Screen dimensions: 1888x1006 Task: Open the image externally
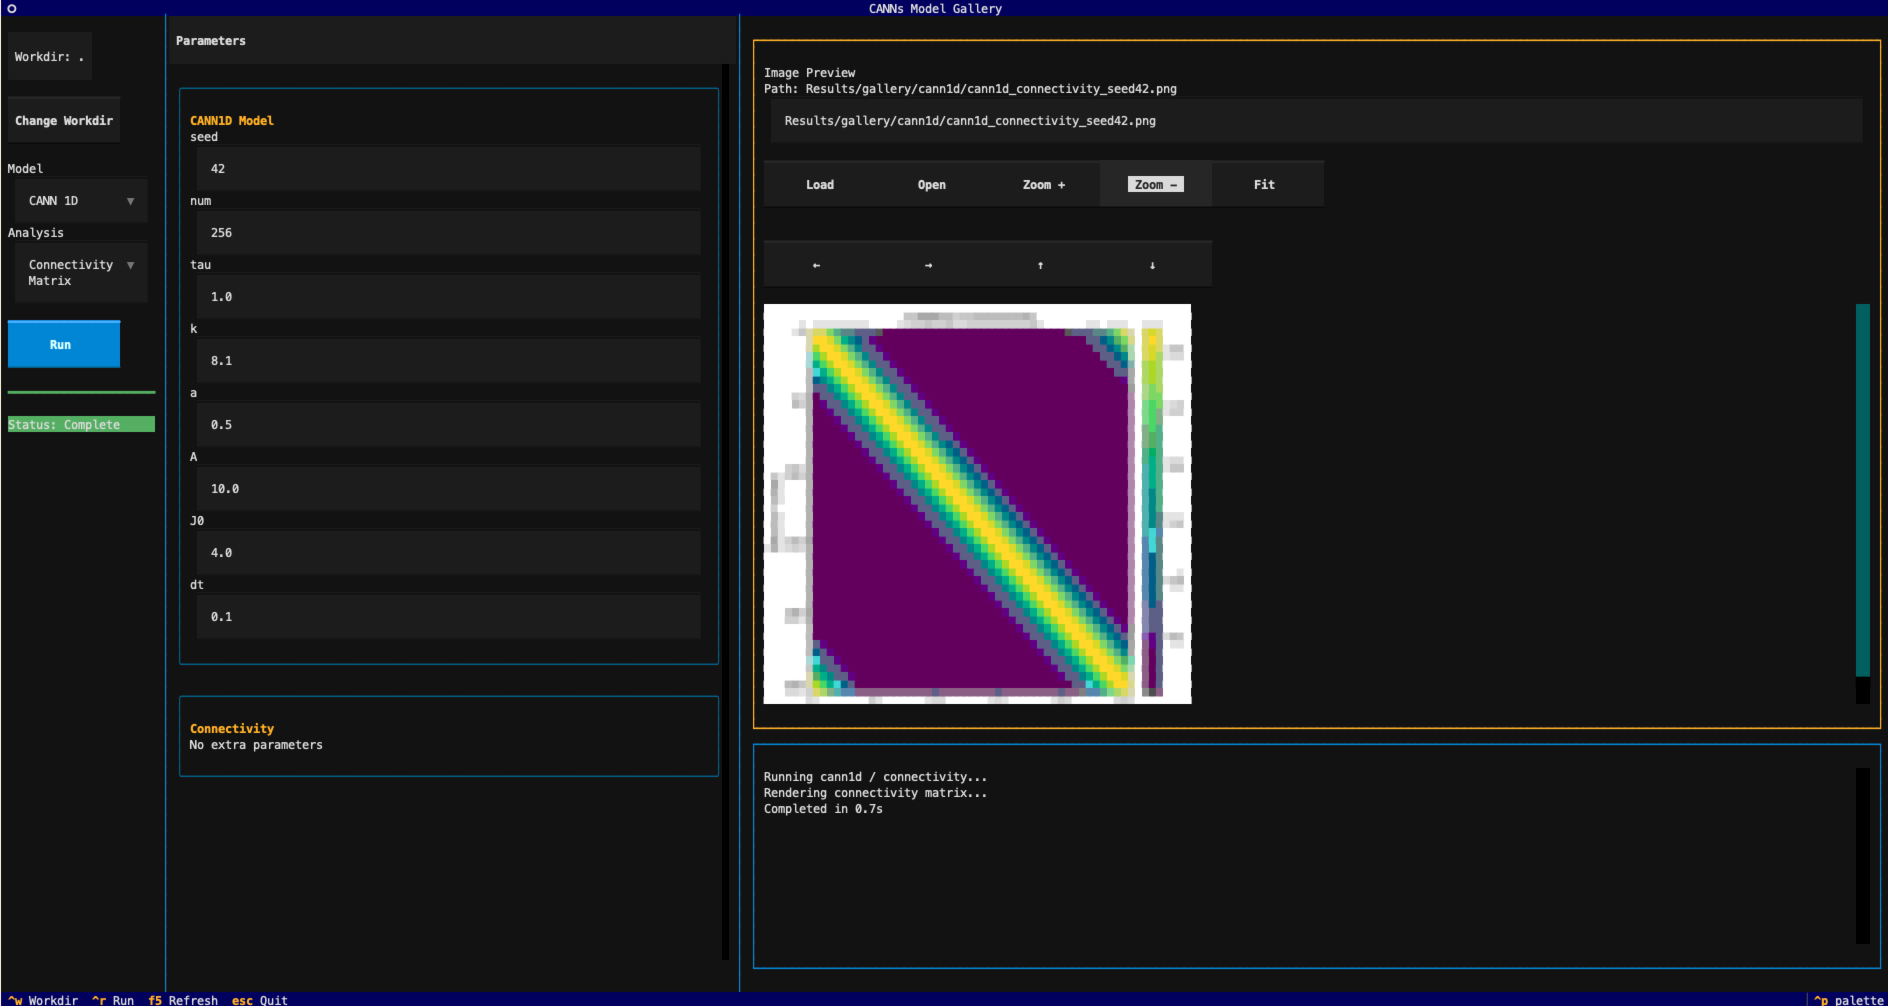[931, 185]
